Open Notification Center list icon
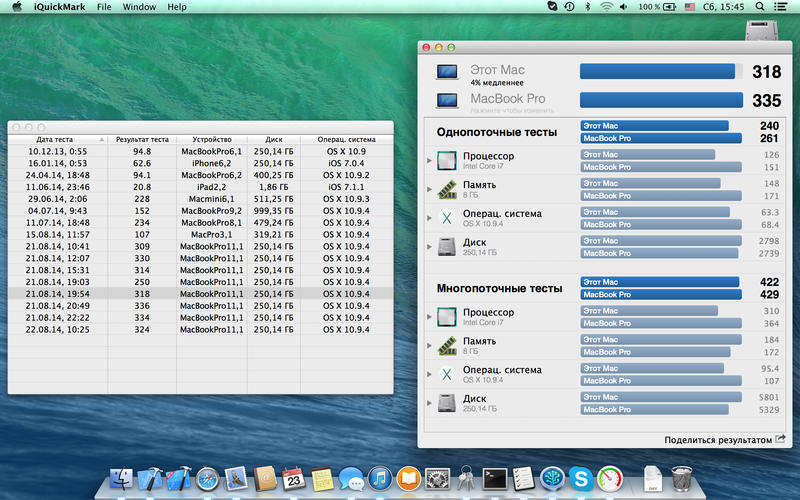 [x=780, y=7]
